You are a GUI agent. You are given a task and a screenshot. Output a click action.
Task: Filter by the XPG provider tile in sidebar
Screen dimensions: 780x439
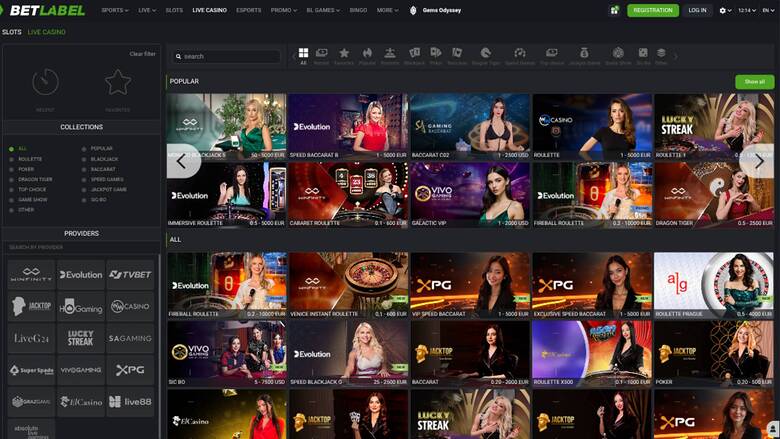point(130,370)
